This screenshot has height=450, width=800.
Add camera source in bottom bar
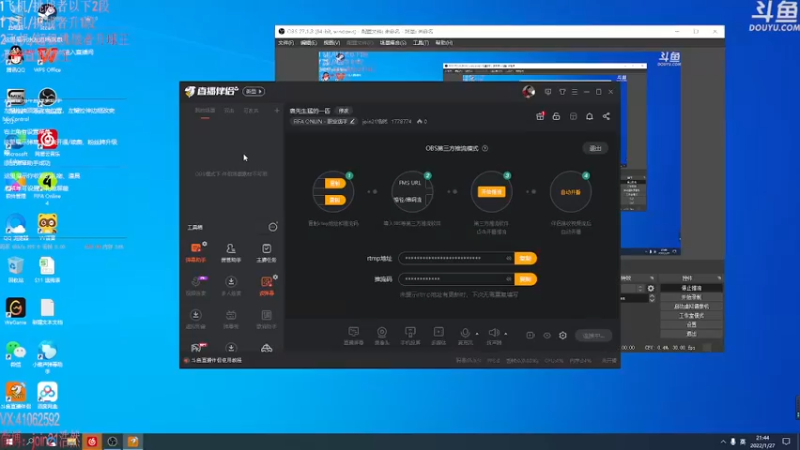pyautogui.click(x=382, y=336)
